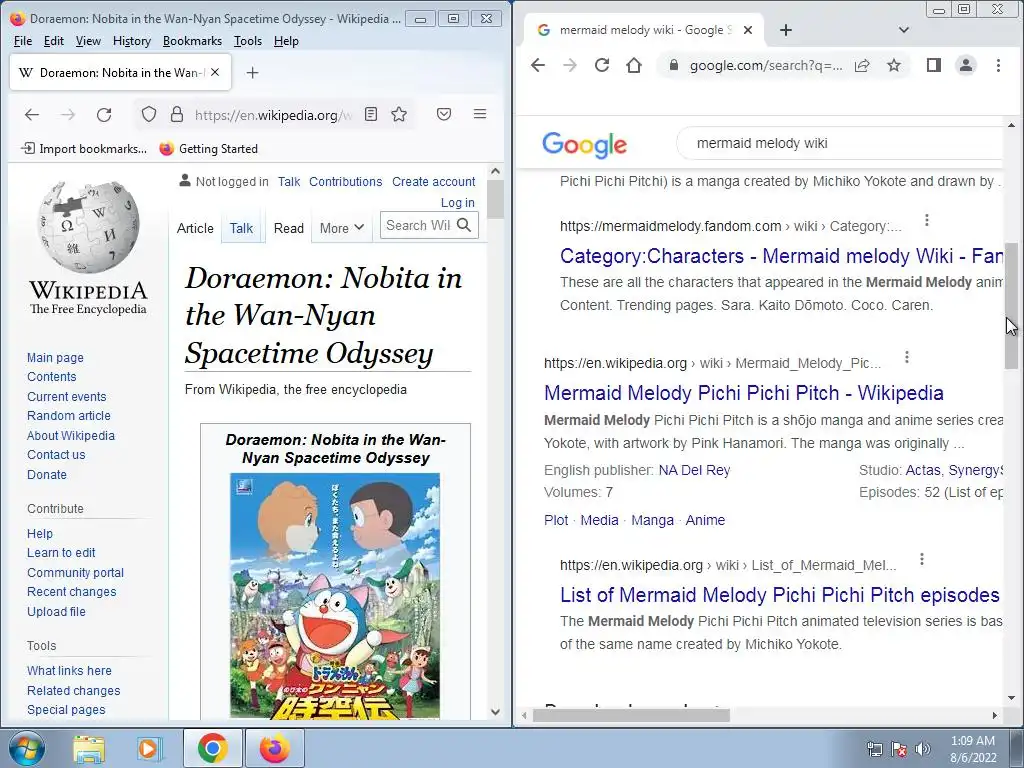Open the Firefox hamburger application menu
This screenshot has height=768, width=1024.
click(480, 114)
